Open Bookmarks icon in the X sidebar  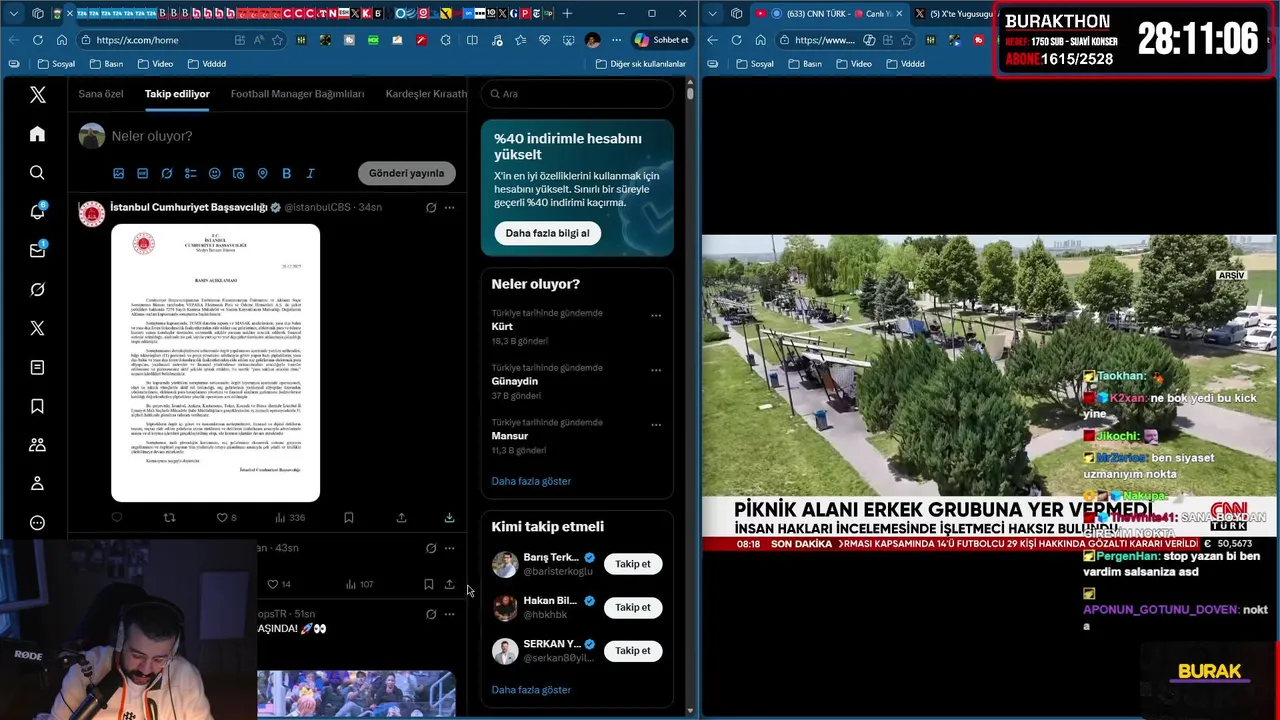37,406
